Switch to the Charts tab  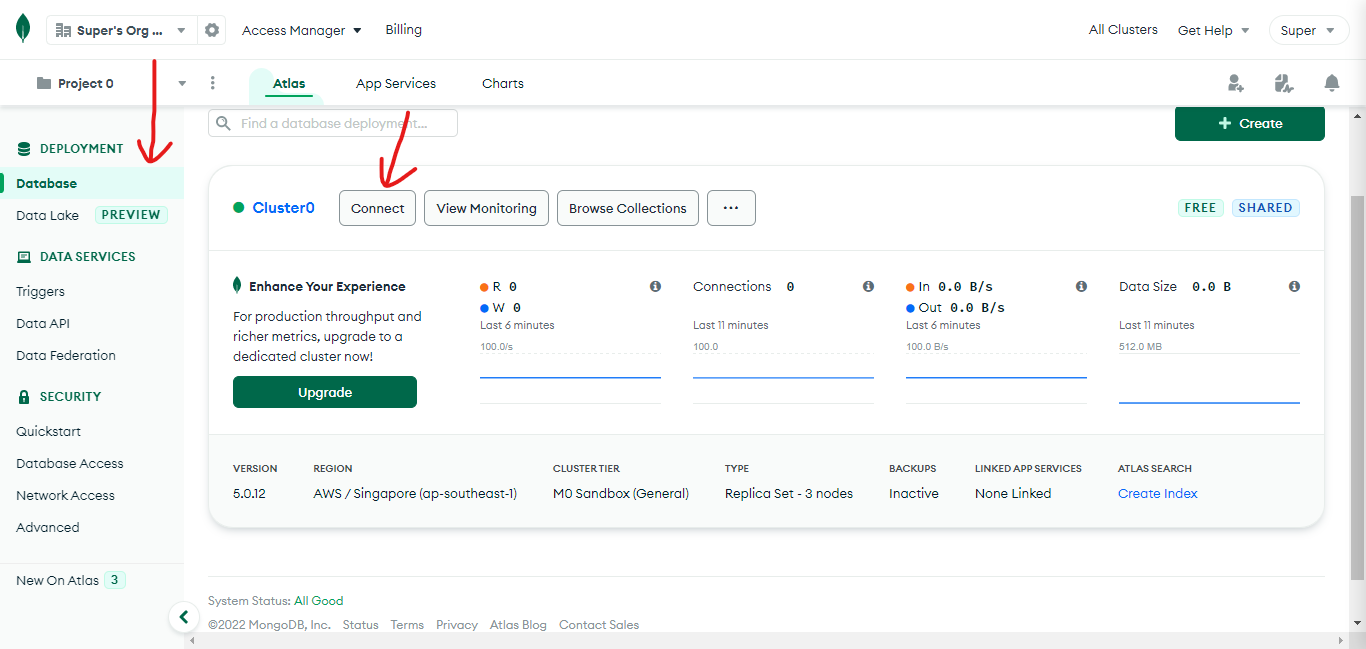pos(503,83)
